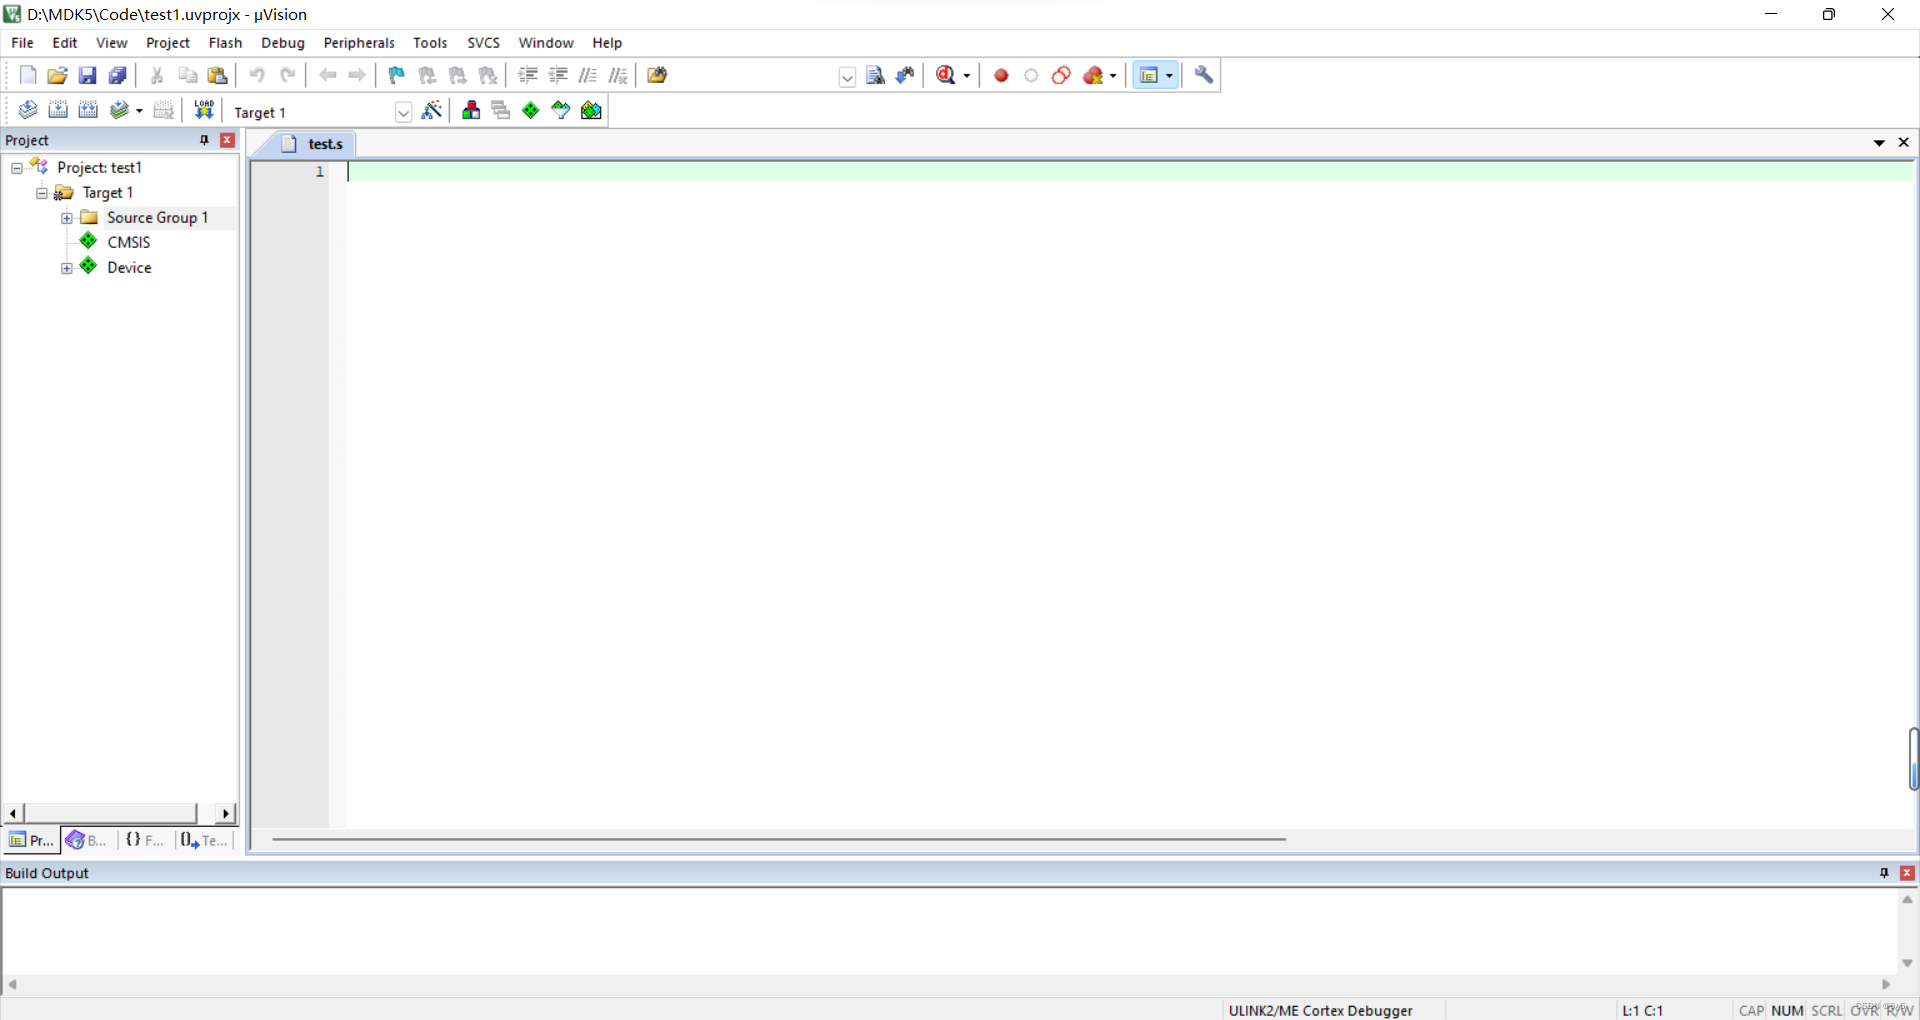Rebuild all target files icon
Screen dimensions: 1920x1020
[x=88, y=110]
